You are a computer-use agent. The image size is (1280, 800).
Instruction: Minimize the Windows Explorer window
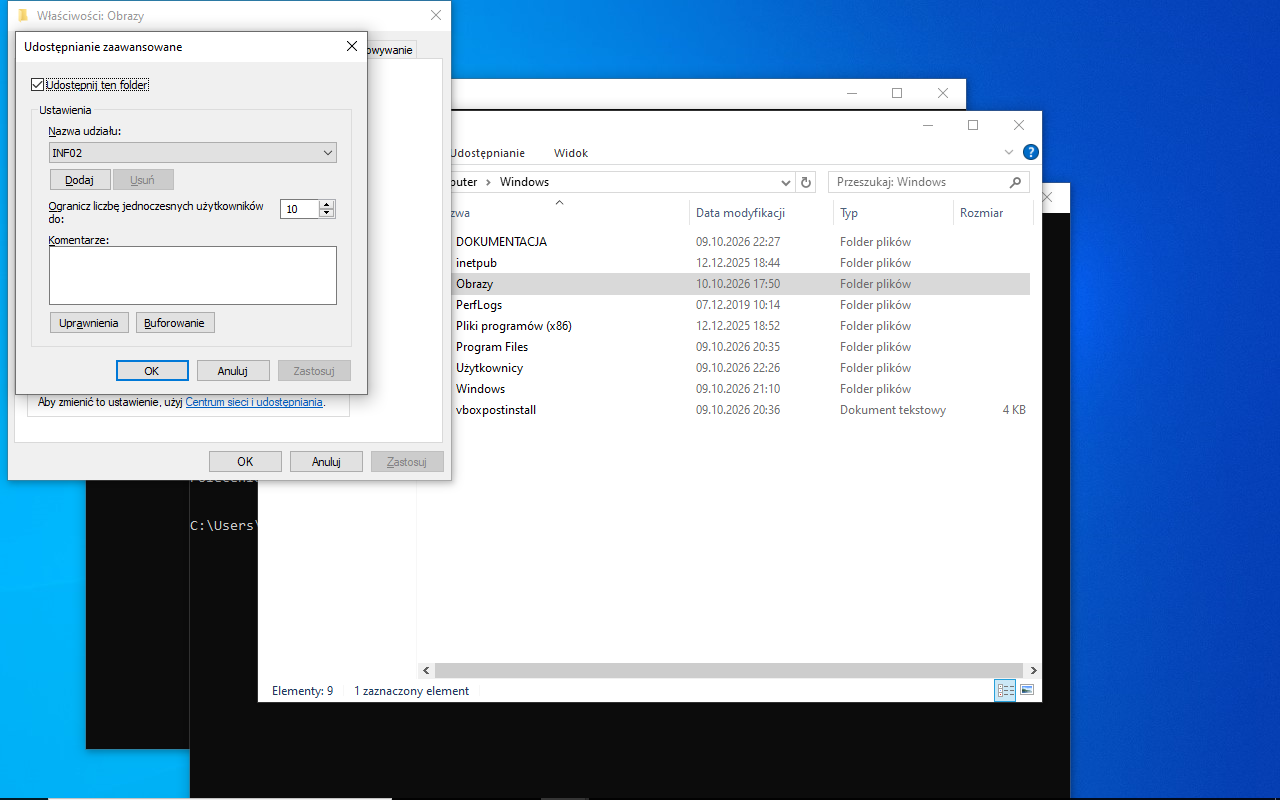coord(929,125)
